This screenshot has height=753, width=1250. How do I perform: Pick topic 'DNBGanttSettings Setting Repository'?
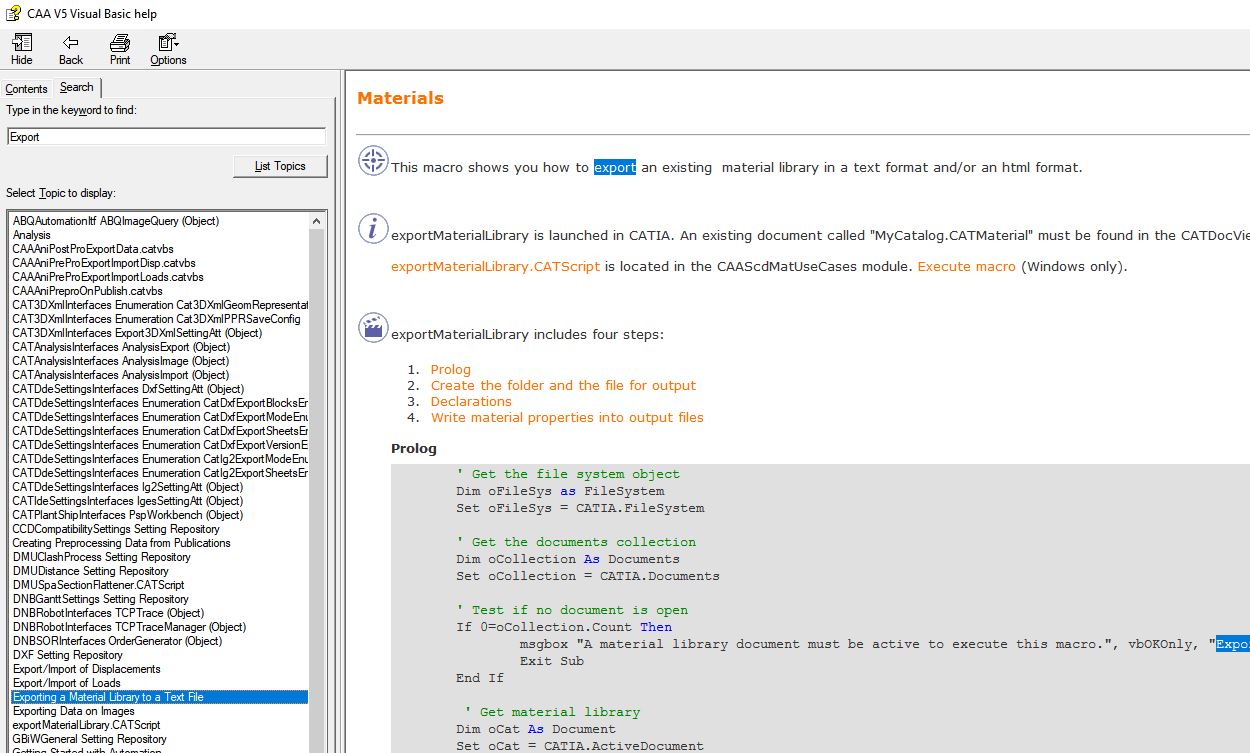(x=100, y=599)
